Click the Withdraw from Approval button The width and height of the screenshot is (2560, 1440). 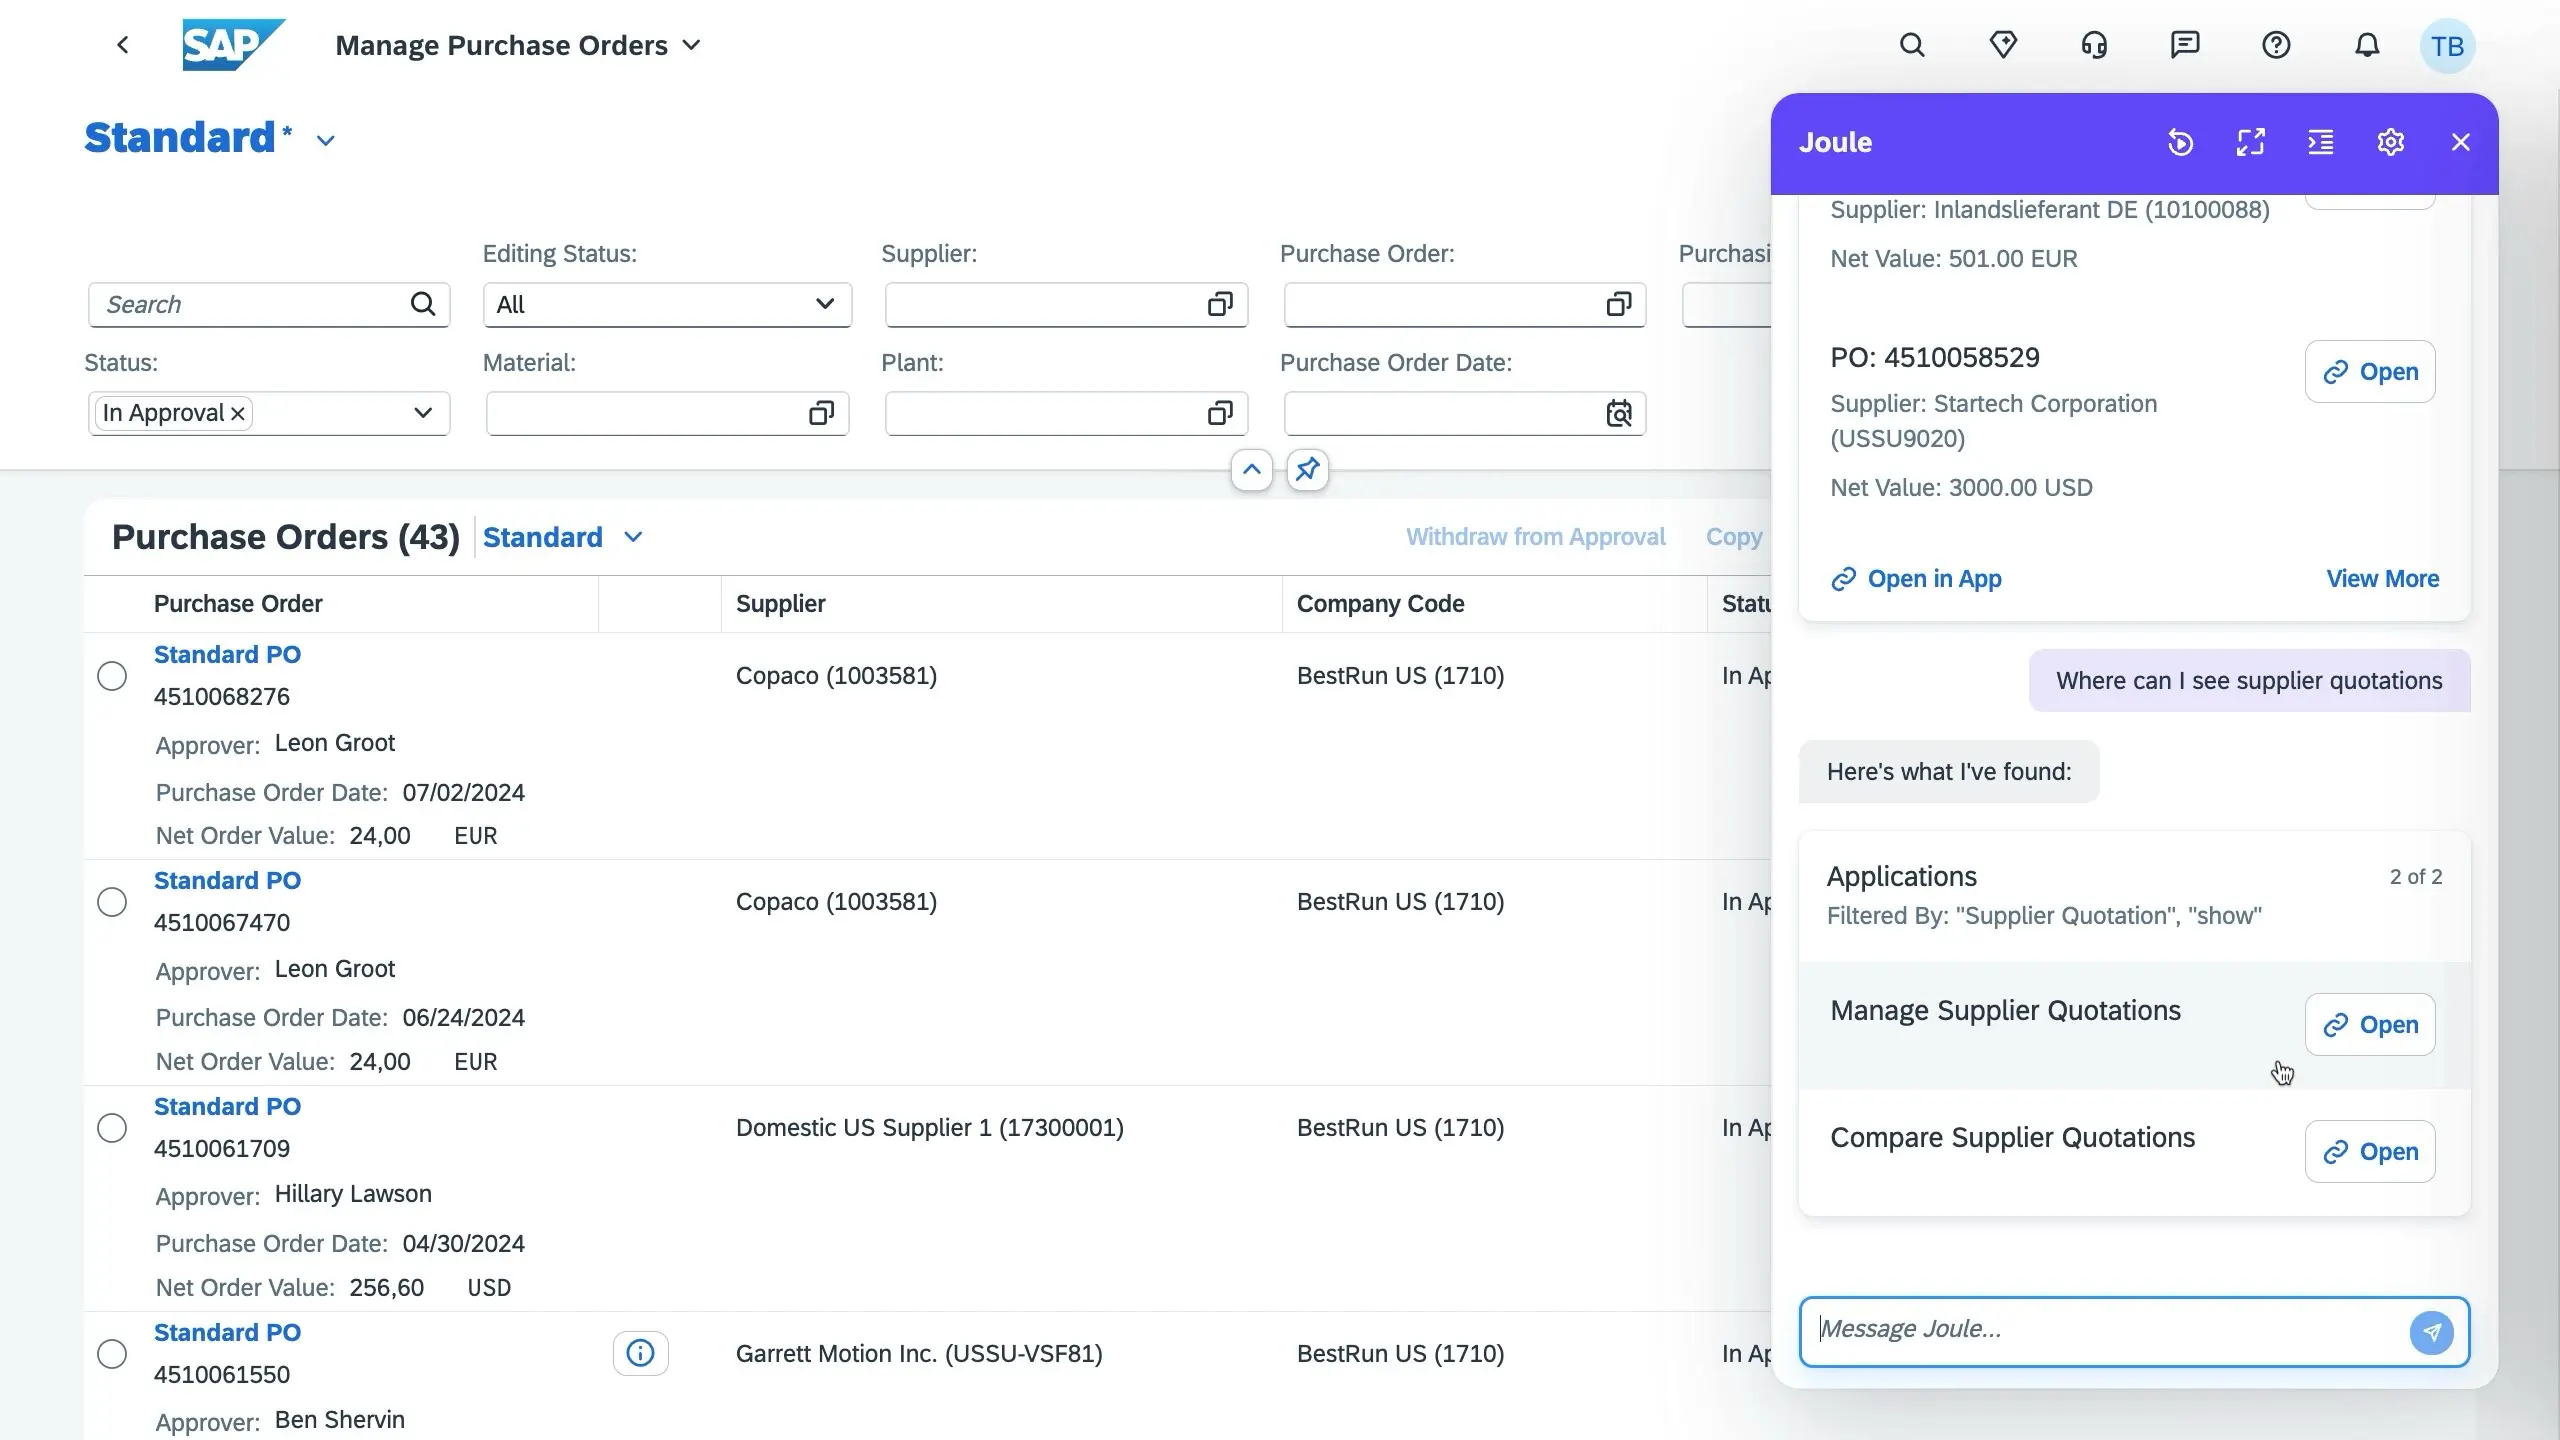(x=1535, y=538)
